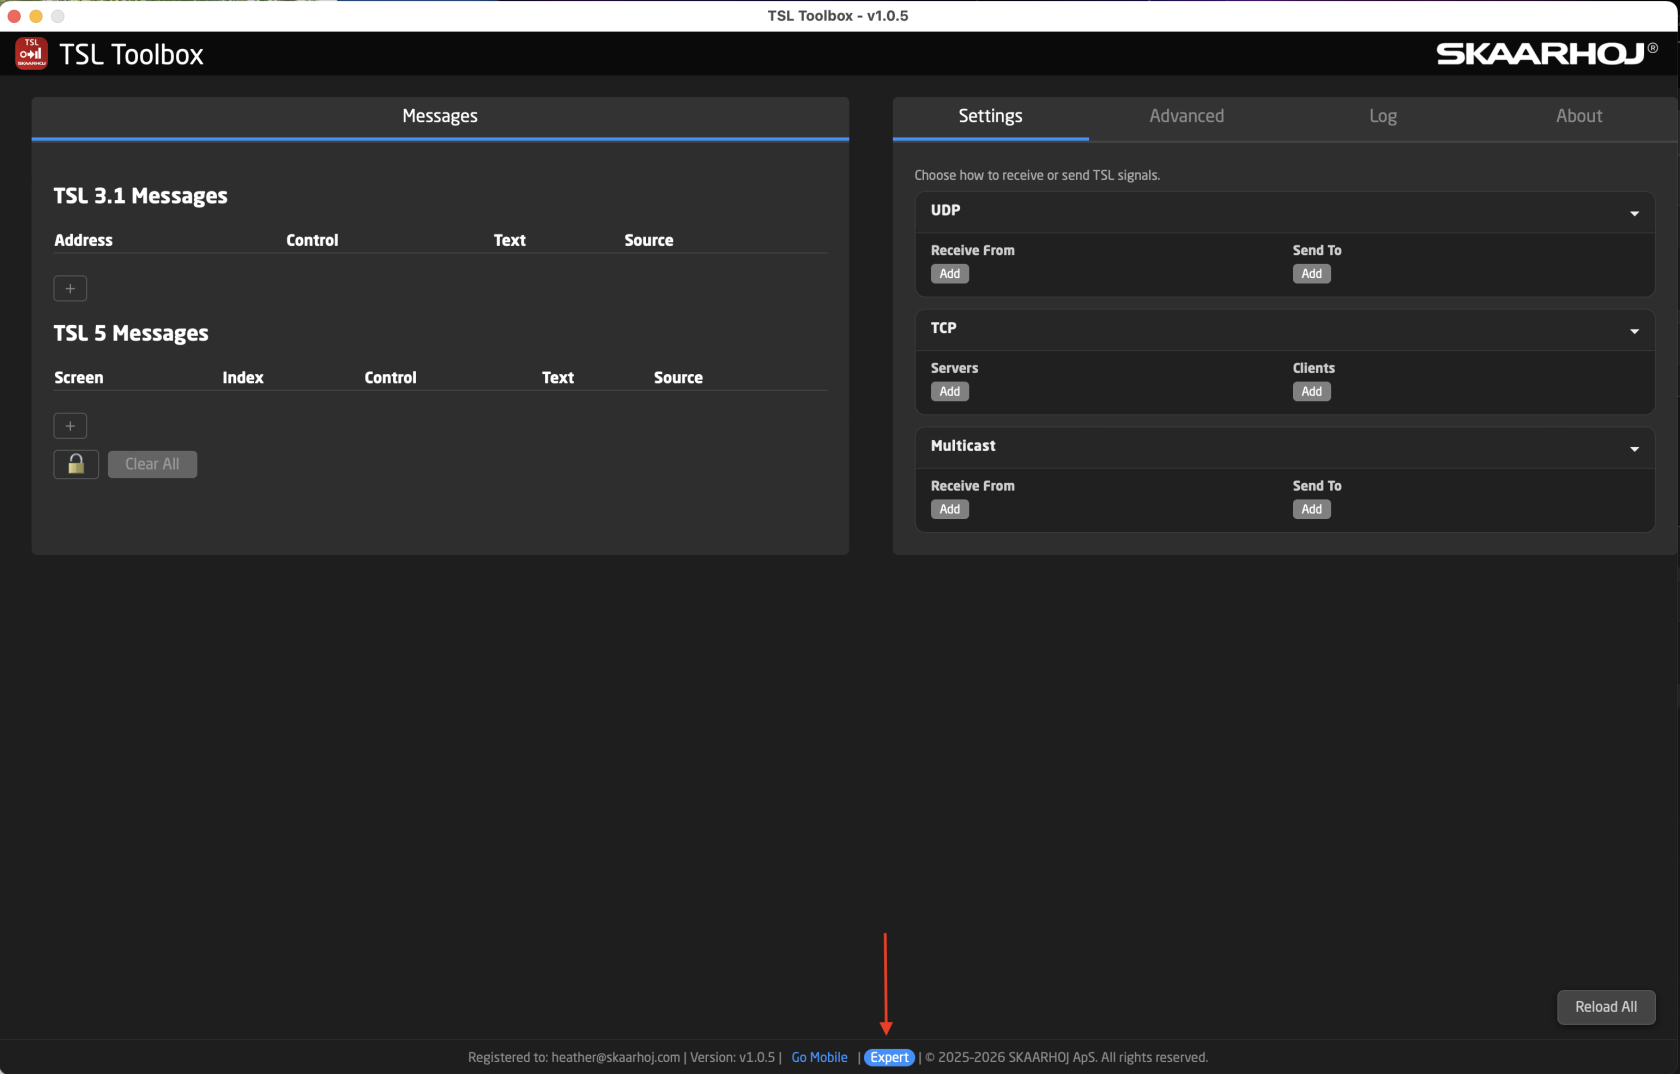The height and width of the screenshot is (1074, 1680).
Task: Click the TSL 5 Source column header
Action: 678,378
